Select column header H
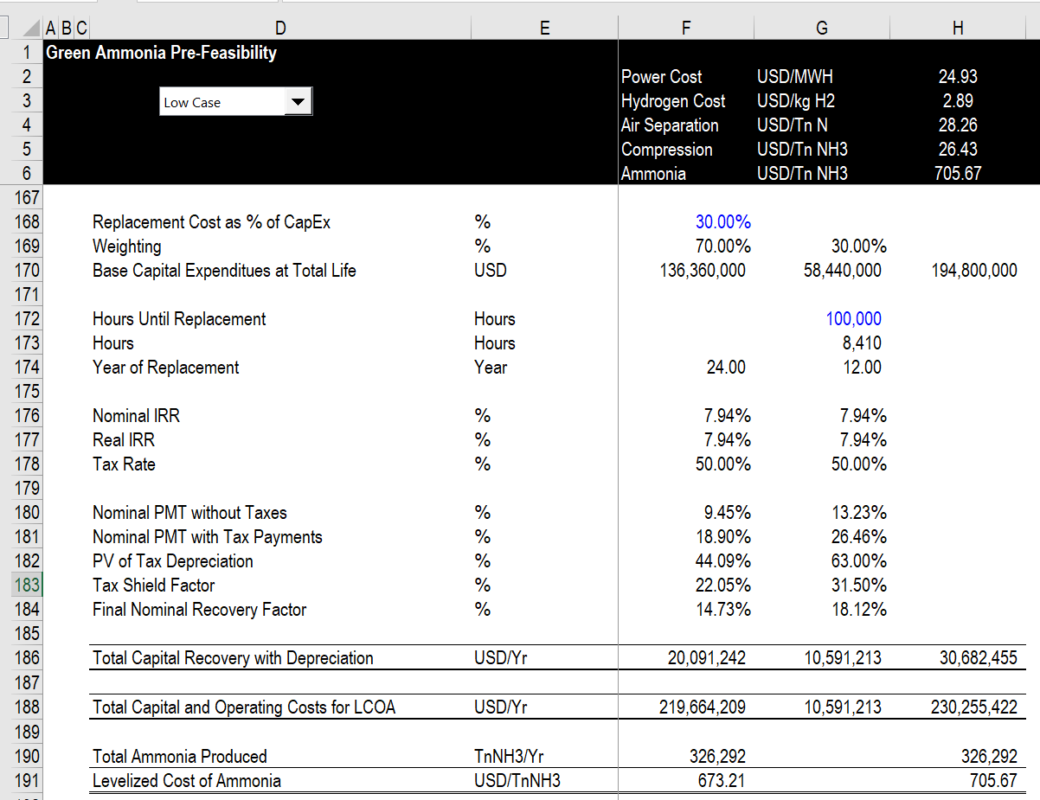Viewport: 1040px width, 800px height. [x=958, y=27]
